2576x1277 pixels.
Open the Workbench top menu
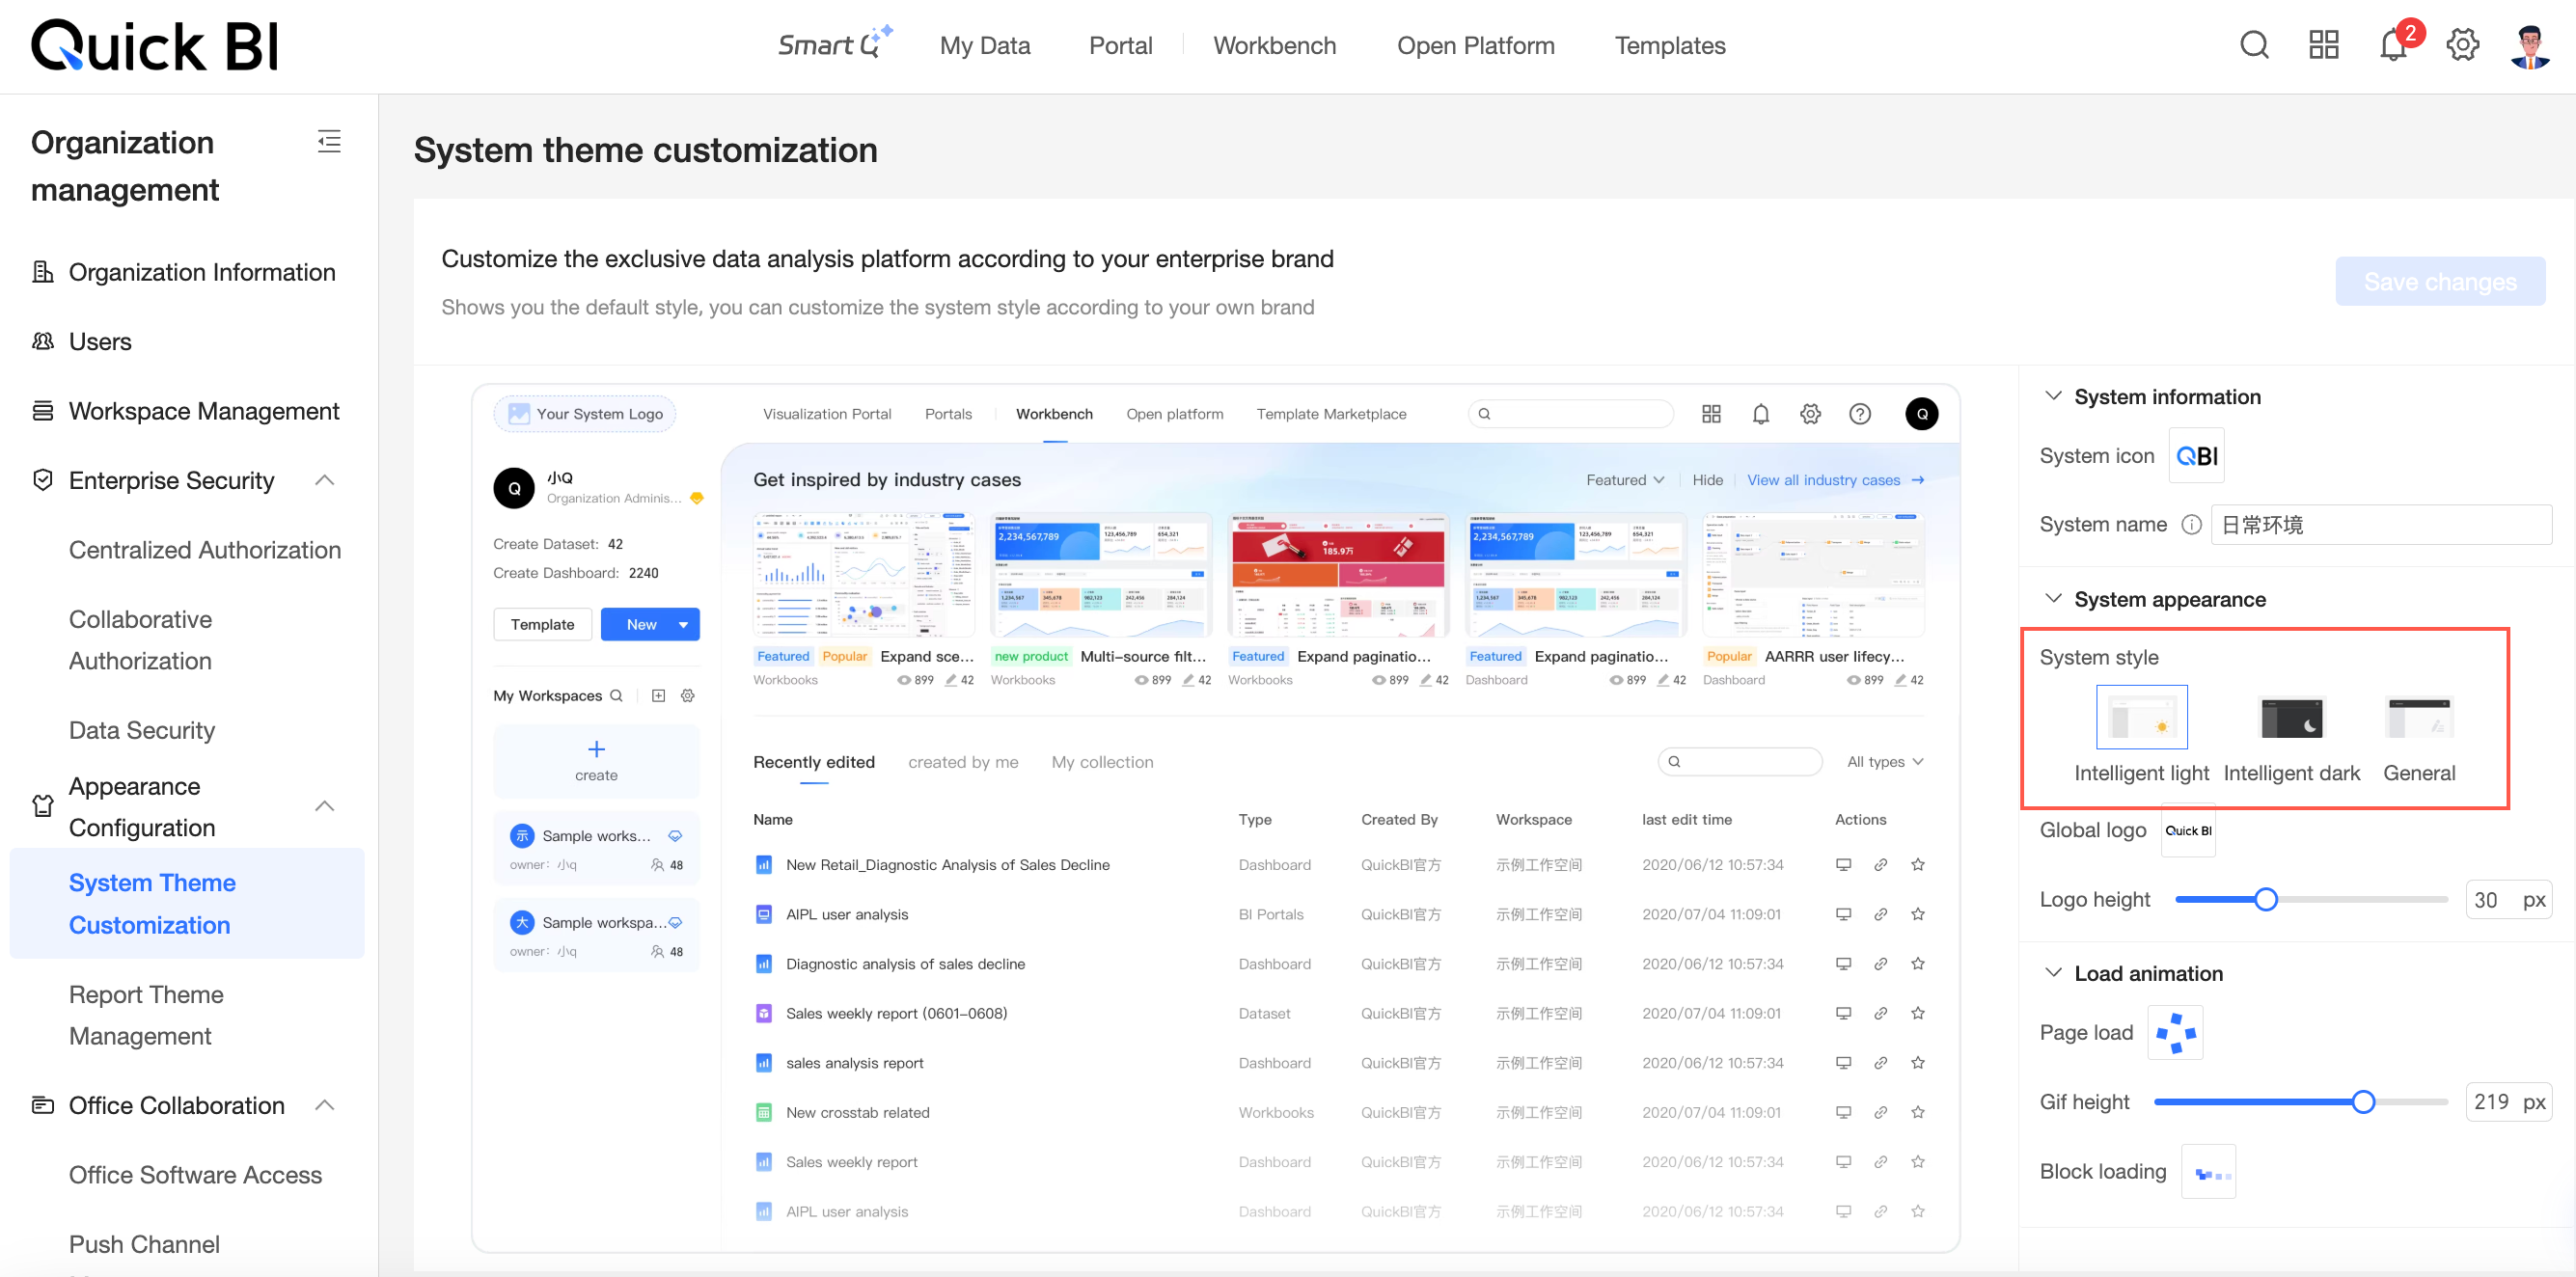coord(1274,45)
